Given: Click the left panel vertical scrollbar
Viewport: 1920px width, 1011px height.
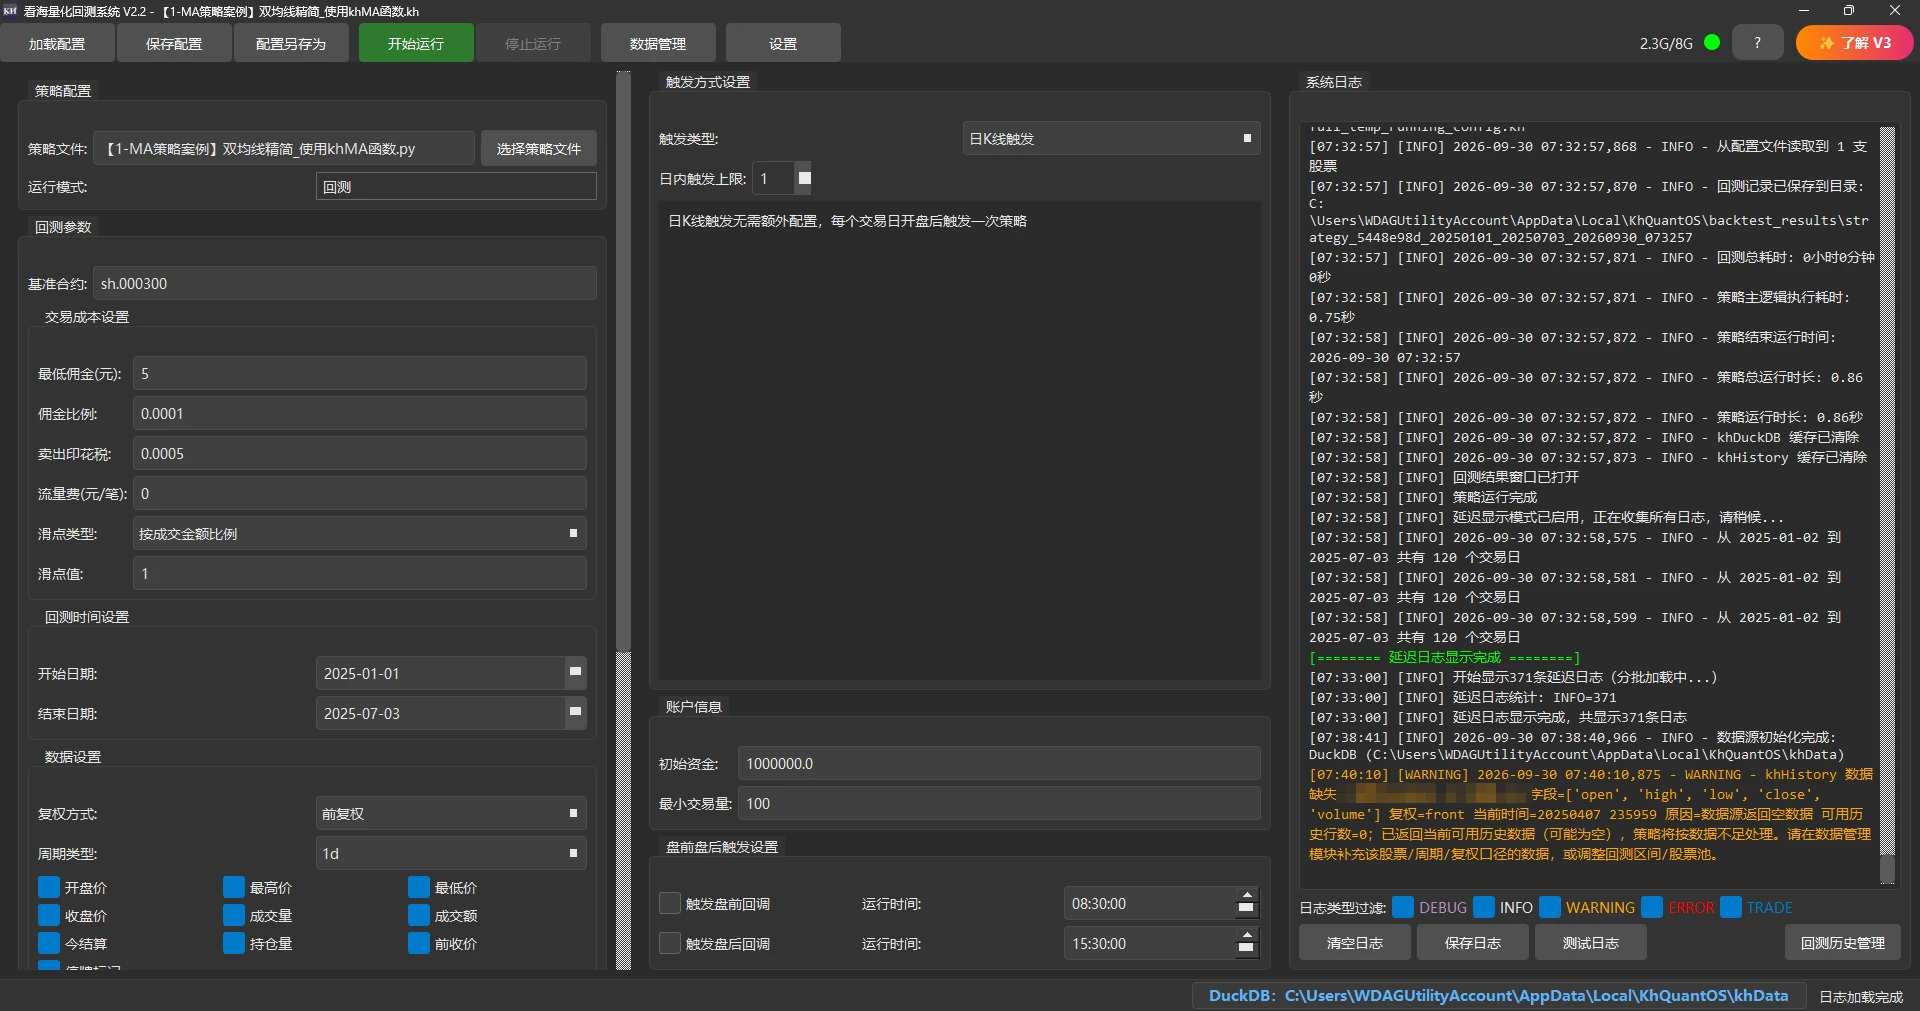Looking at the screenshot, I should coord(623,520).
